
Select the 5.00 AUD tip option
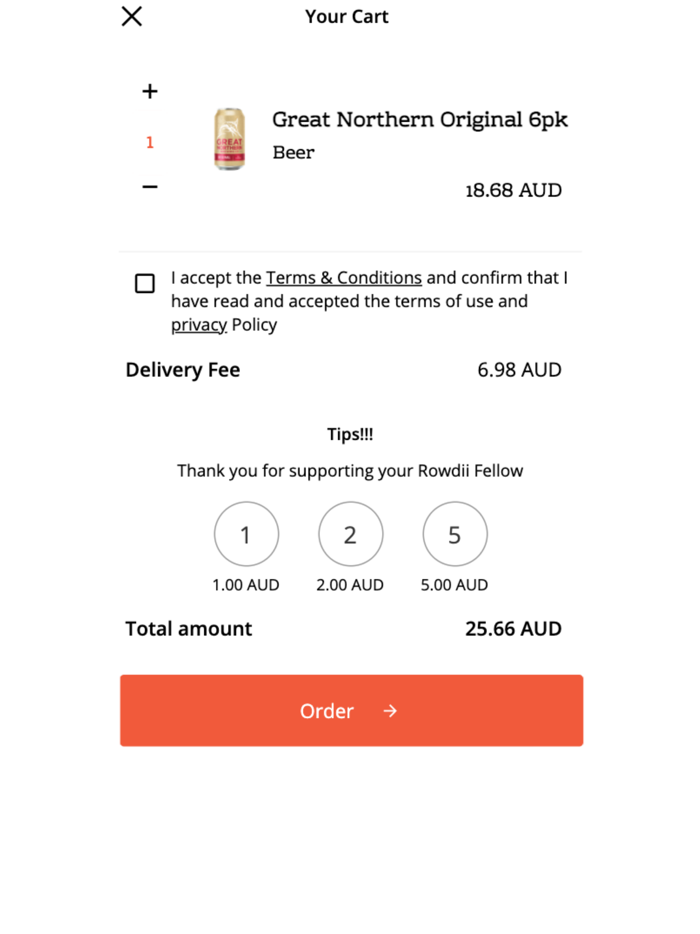(x=454, y=533)
